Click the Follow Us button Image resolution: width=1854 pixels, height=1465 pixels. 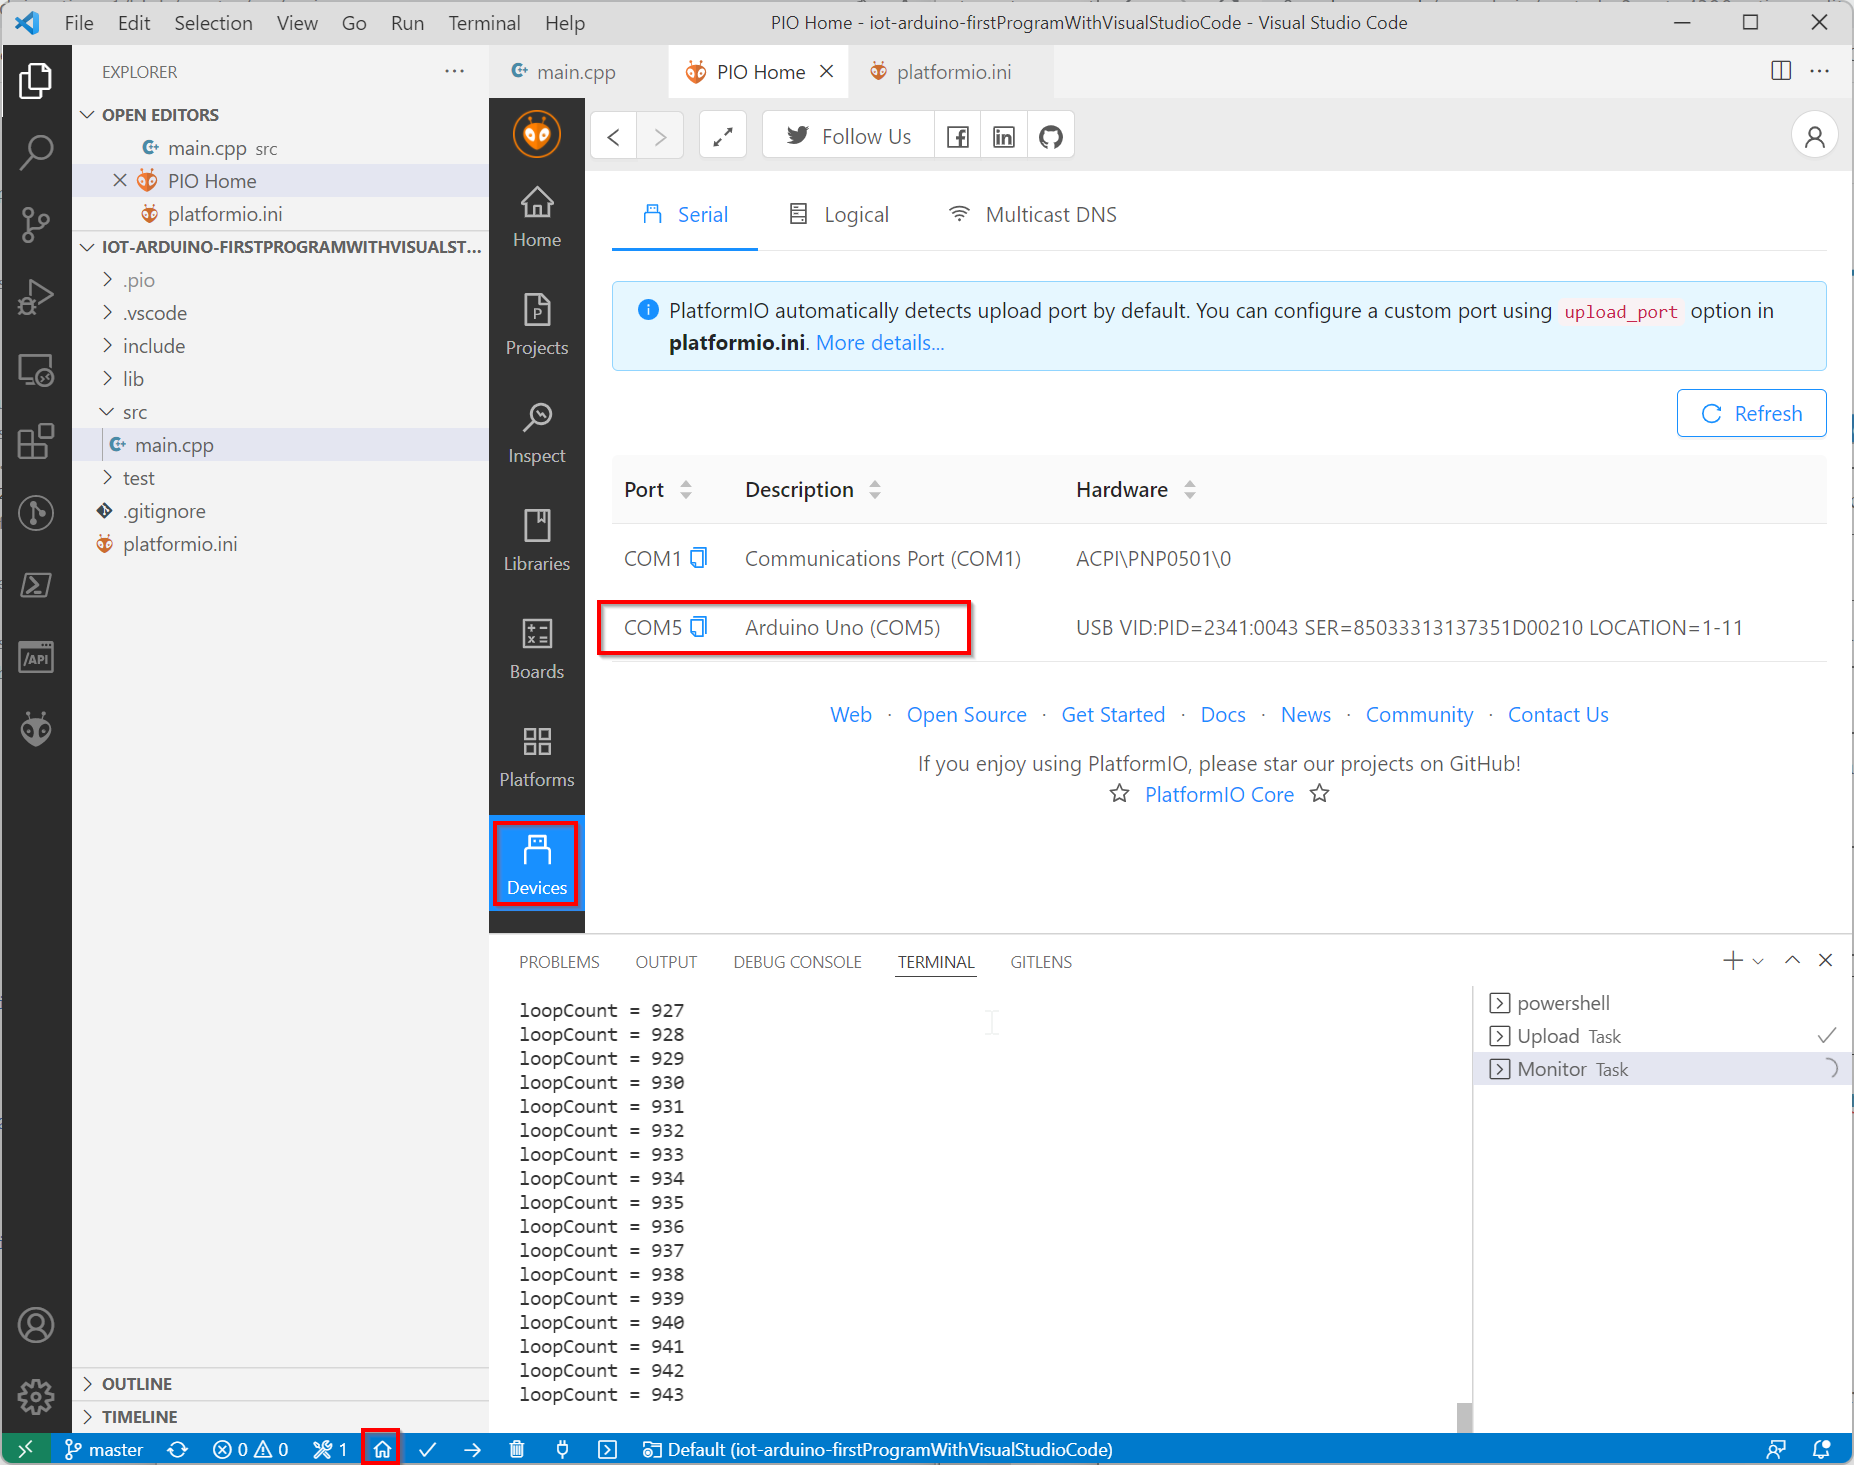848,136
